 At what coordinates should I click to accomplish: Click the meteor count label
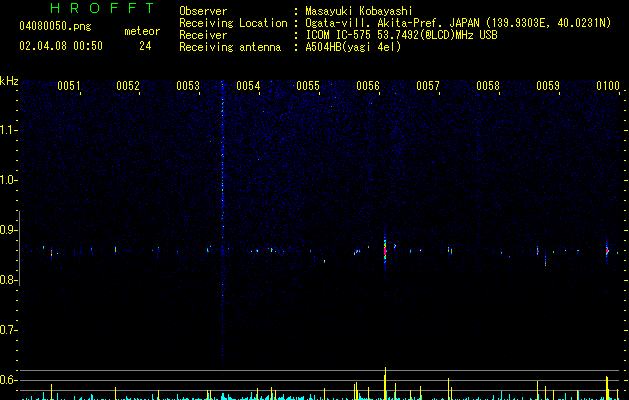pyautogui.click(x=142, y=31)
